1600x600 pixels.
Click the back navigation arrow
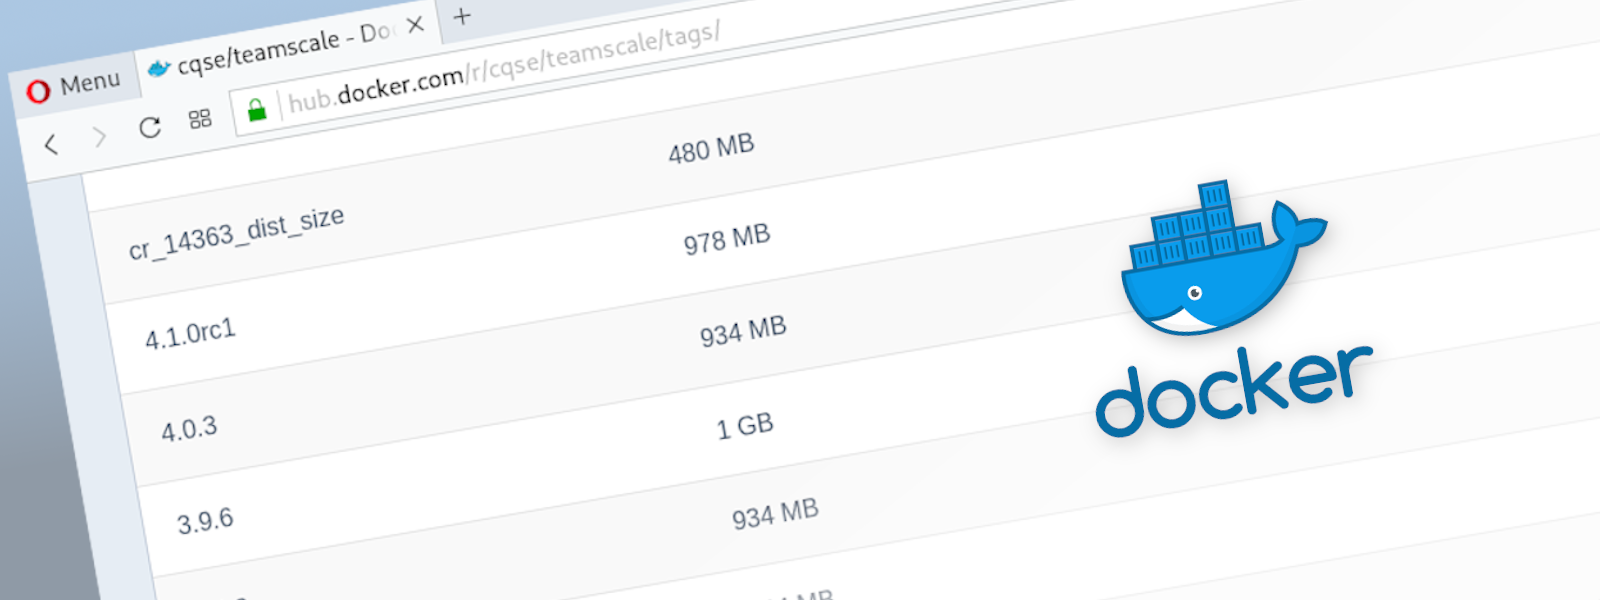pyautogui.click(x=51, y=144)
